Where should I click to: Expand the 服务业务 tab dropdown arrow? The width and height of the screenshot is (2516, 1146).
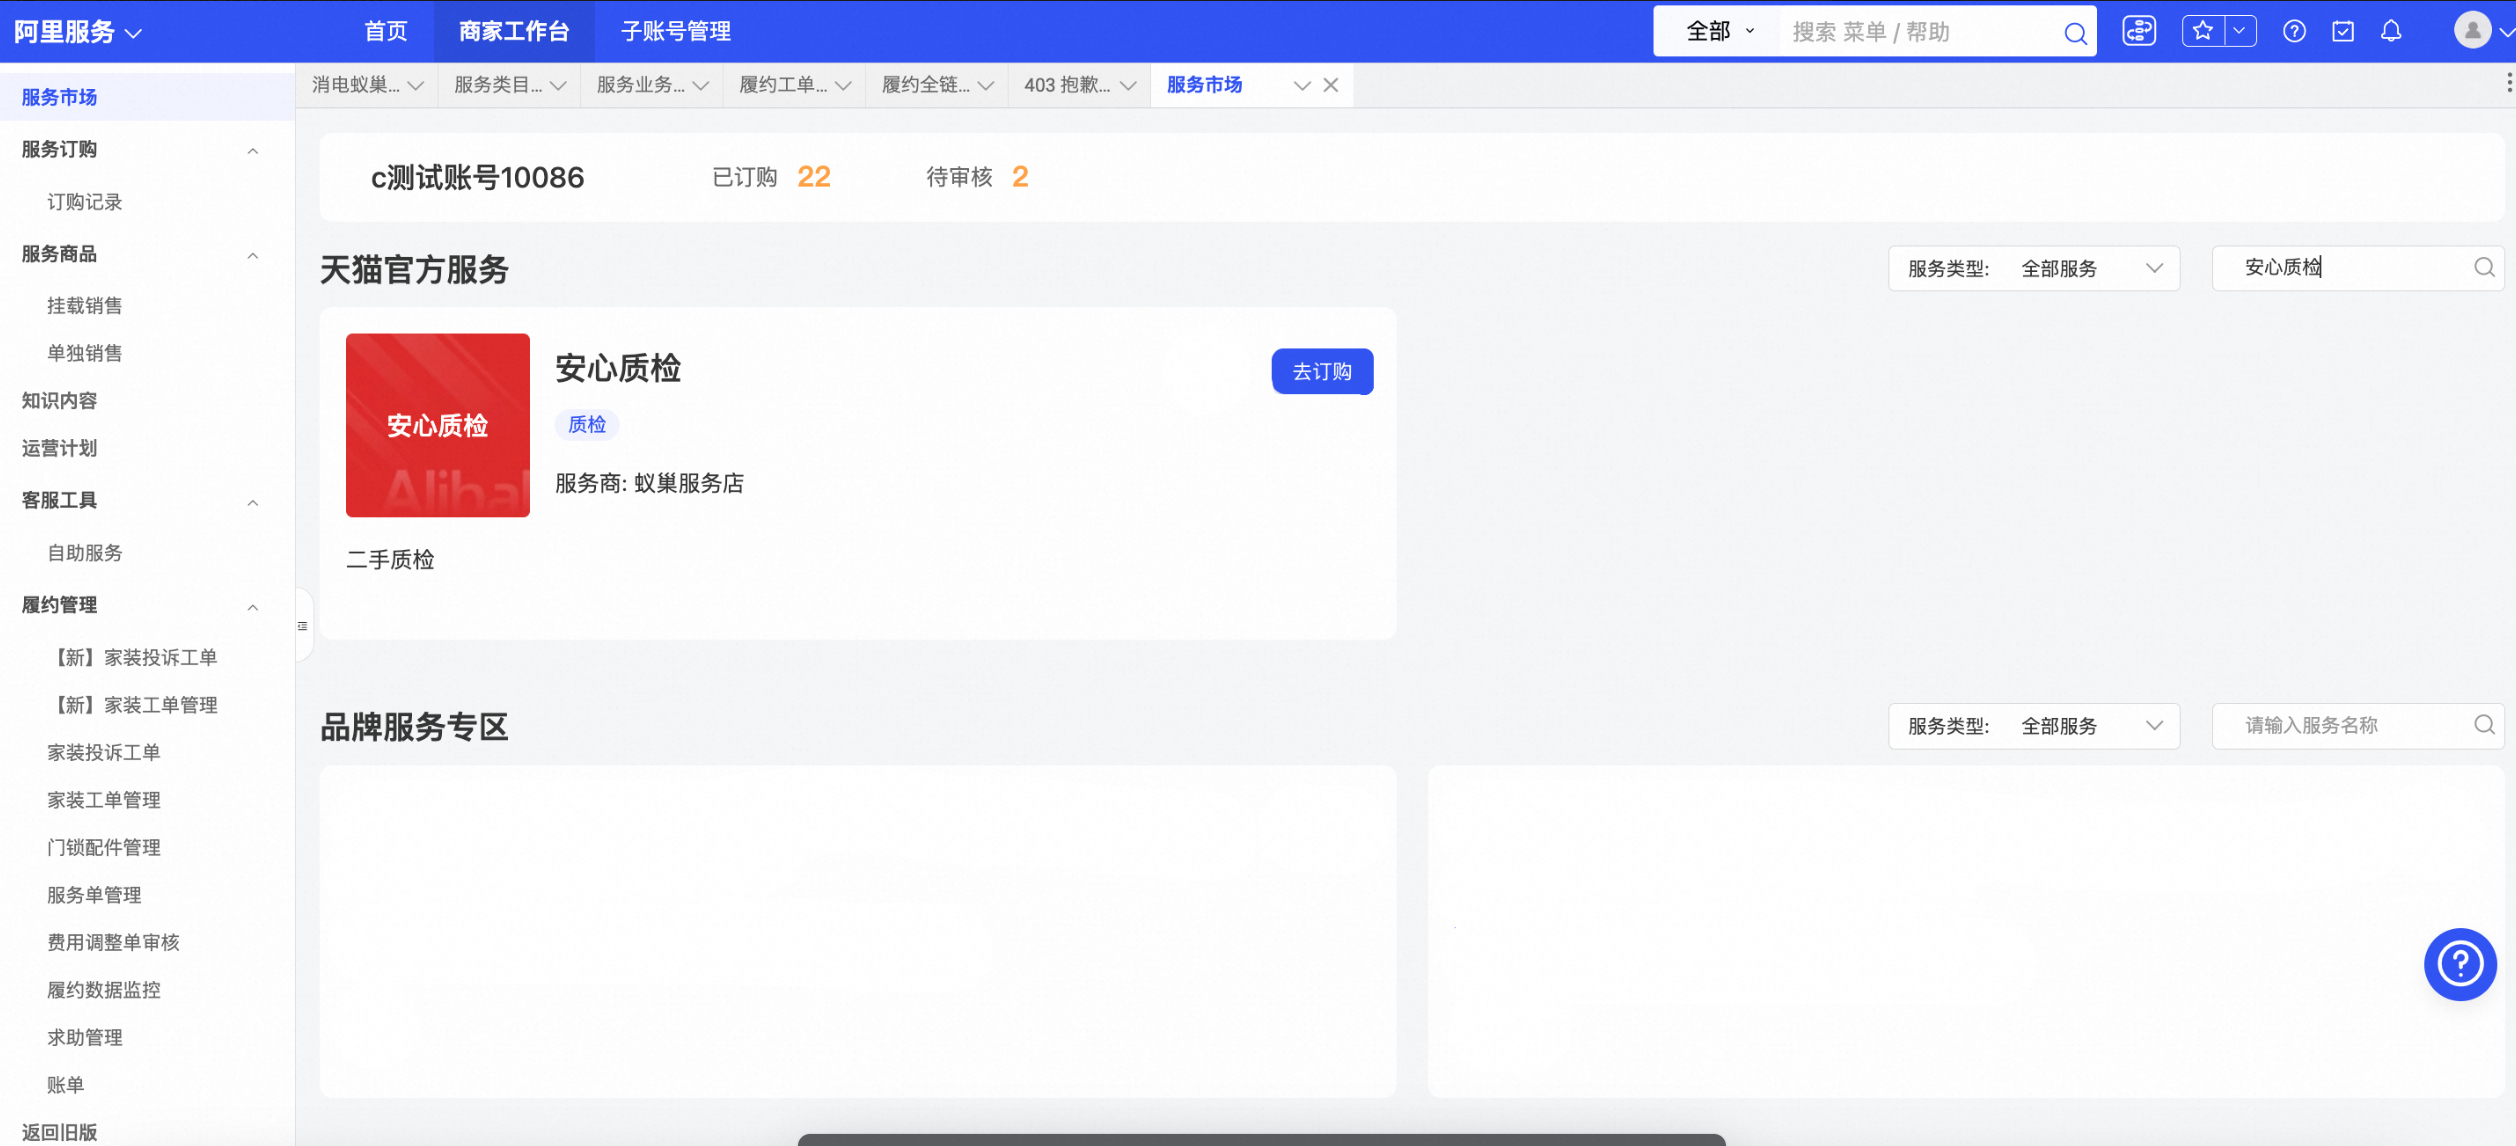pos(701,86)
